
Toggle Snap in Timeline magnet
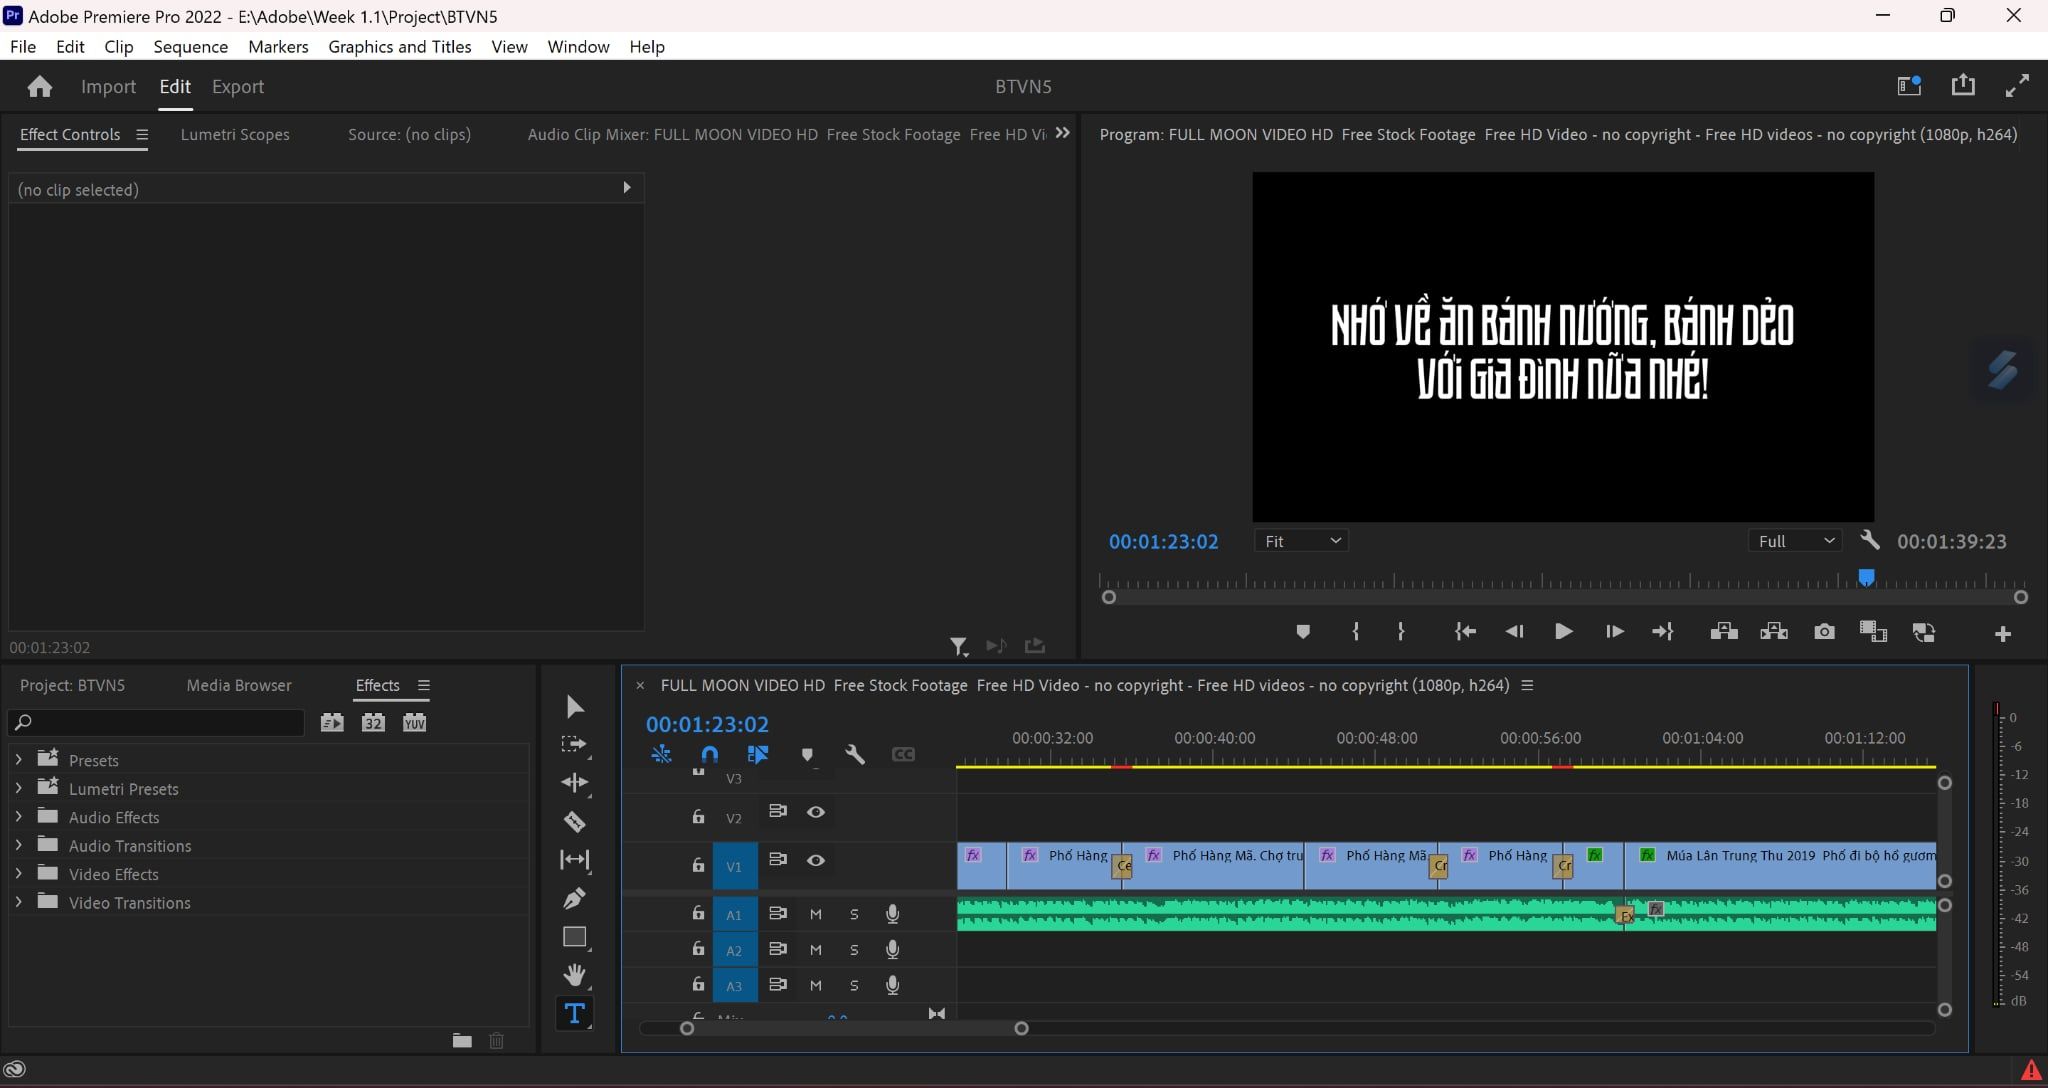tap(709, 754)
